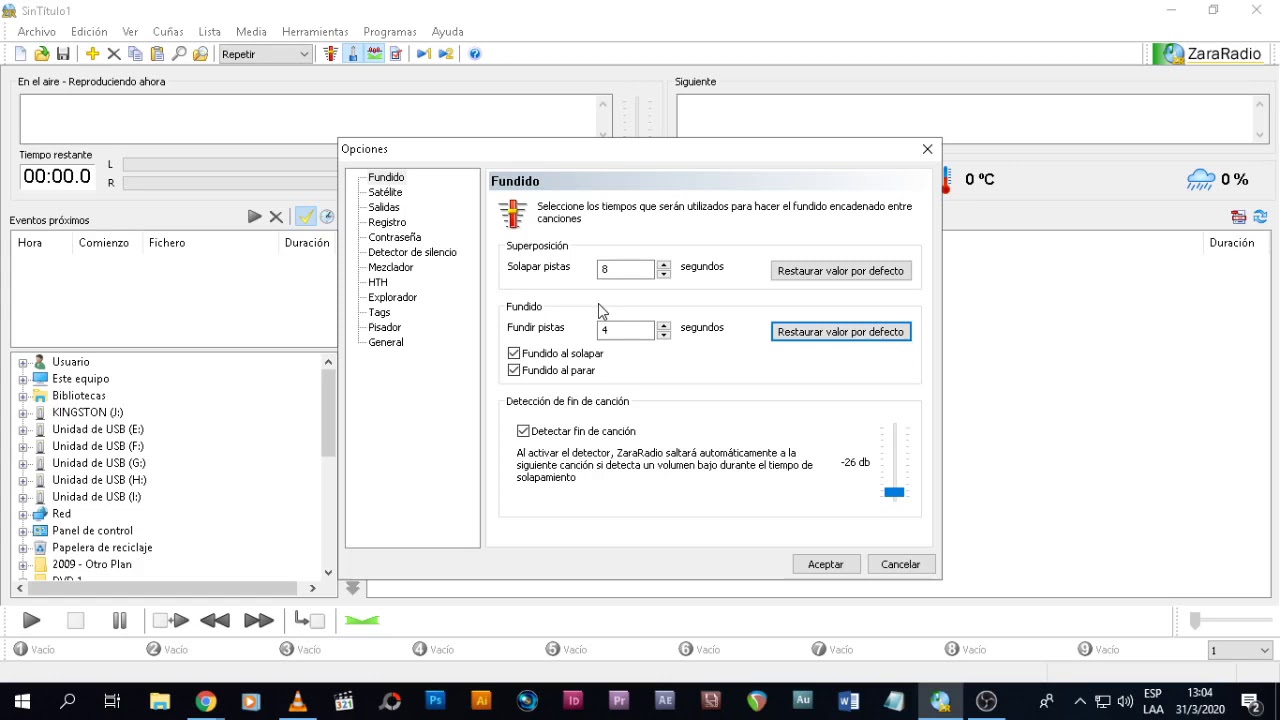Image resolution: width=1280 pixels, height=720 pixels.
Task: Open Photoshop from the taskbar
Action: pyautogui.click(x=435, y=702)
